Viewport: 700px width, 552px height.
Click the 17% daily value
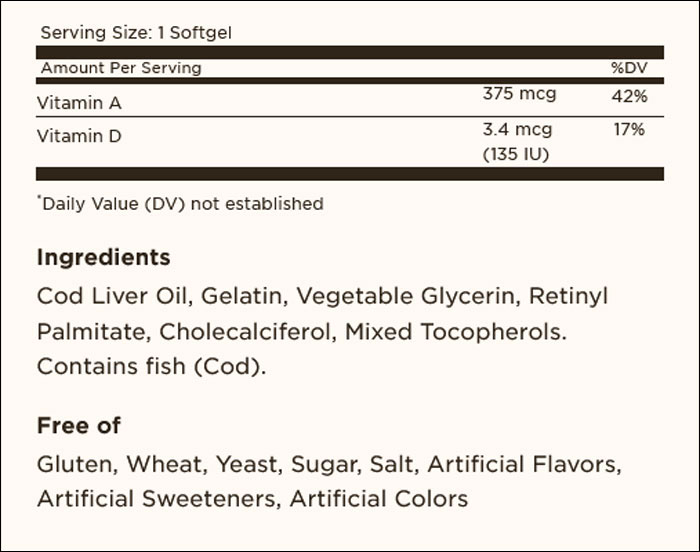click(629, 130)
